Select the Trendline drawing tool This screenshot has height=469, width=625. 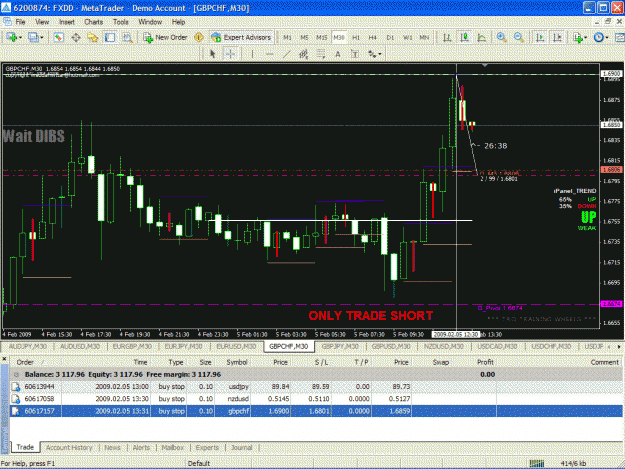(287, 53)
